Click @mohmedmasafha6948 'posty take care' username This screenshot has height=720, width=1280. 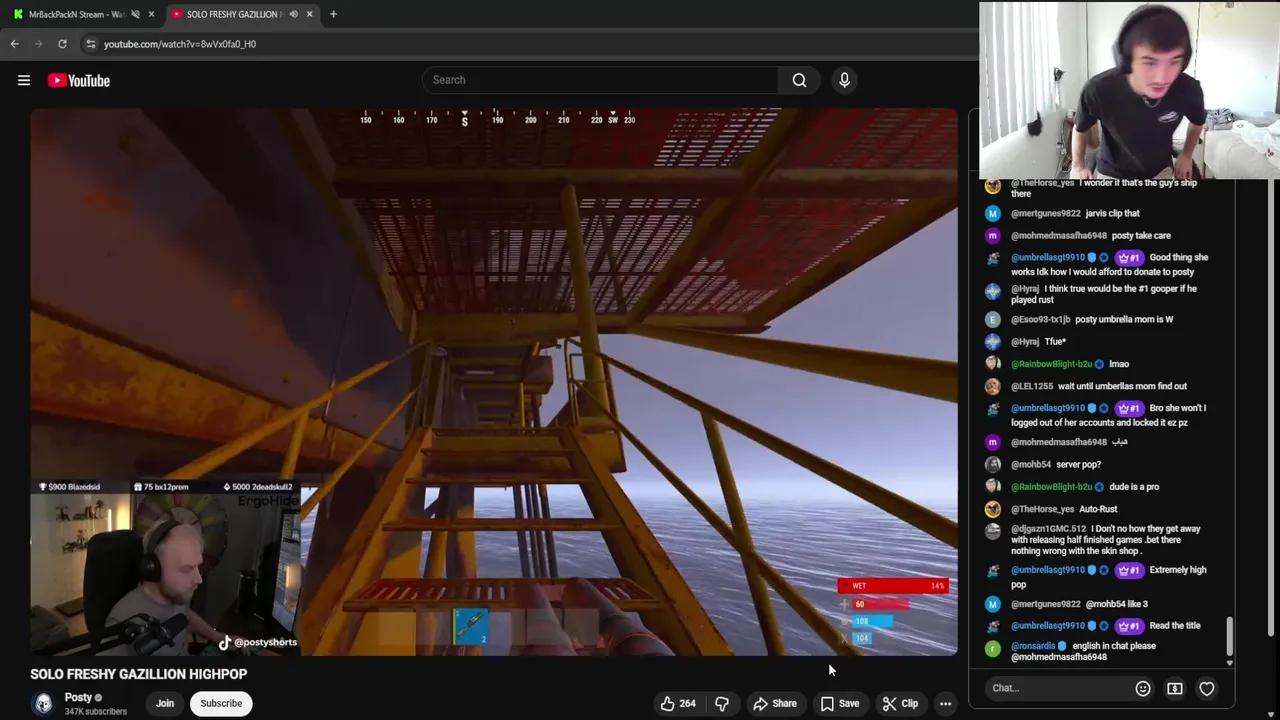click(1059, 235)
